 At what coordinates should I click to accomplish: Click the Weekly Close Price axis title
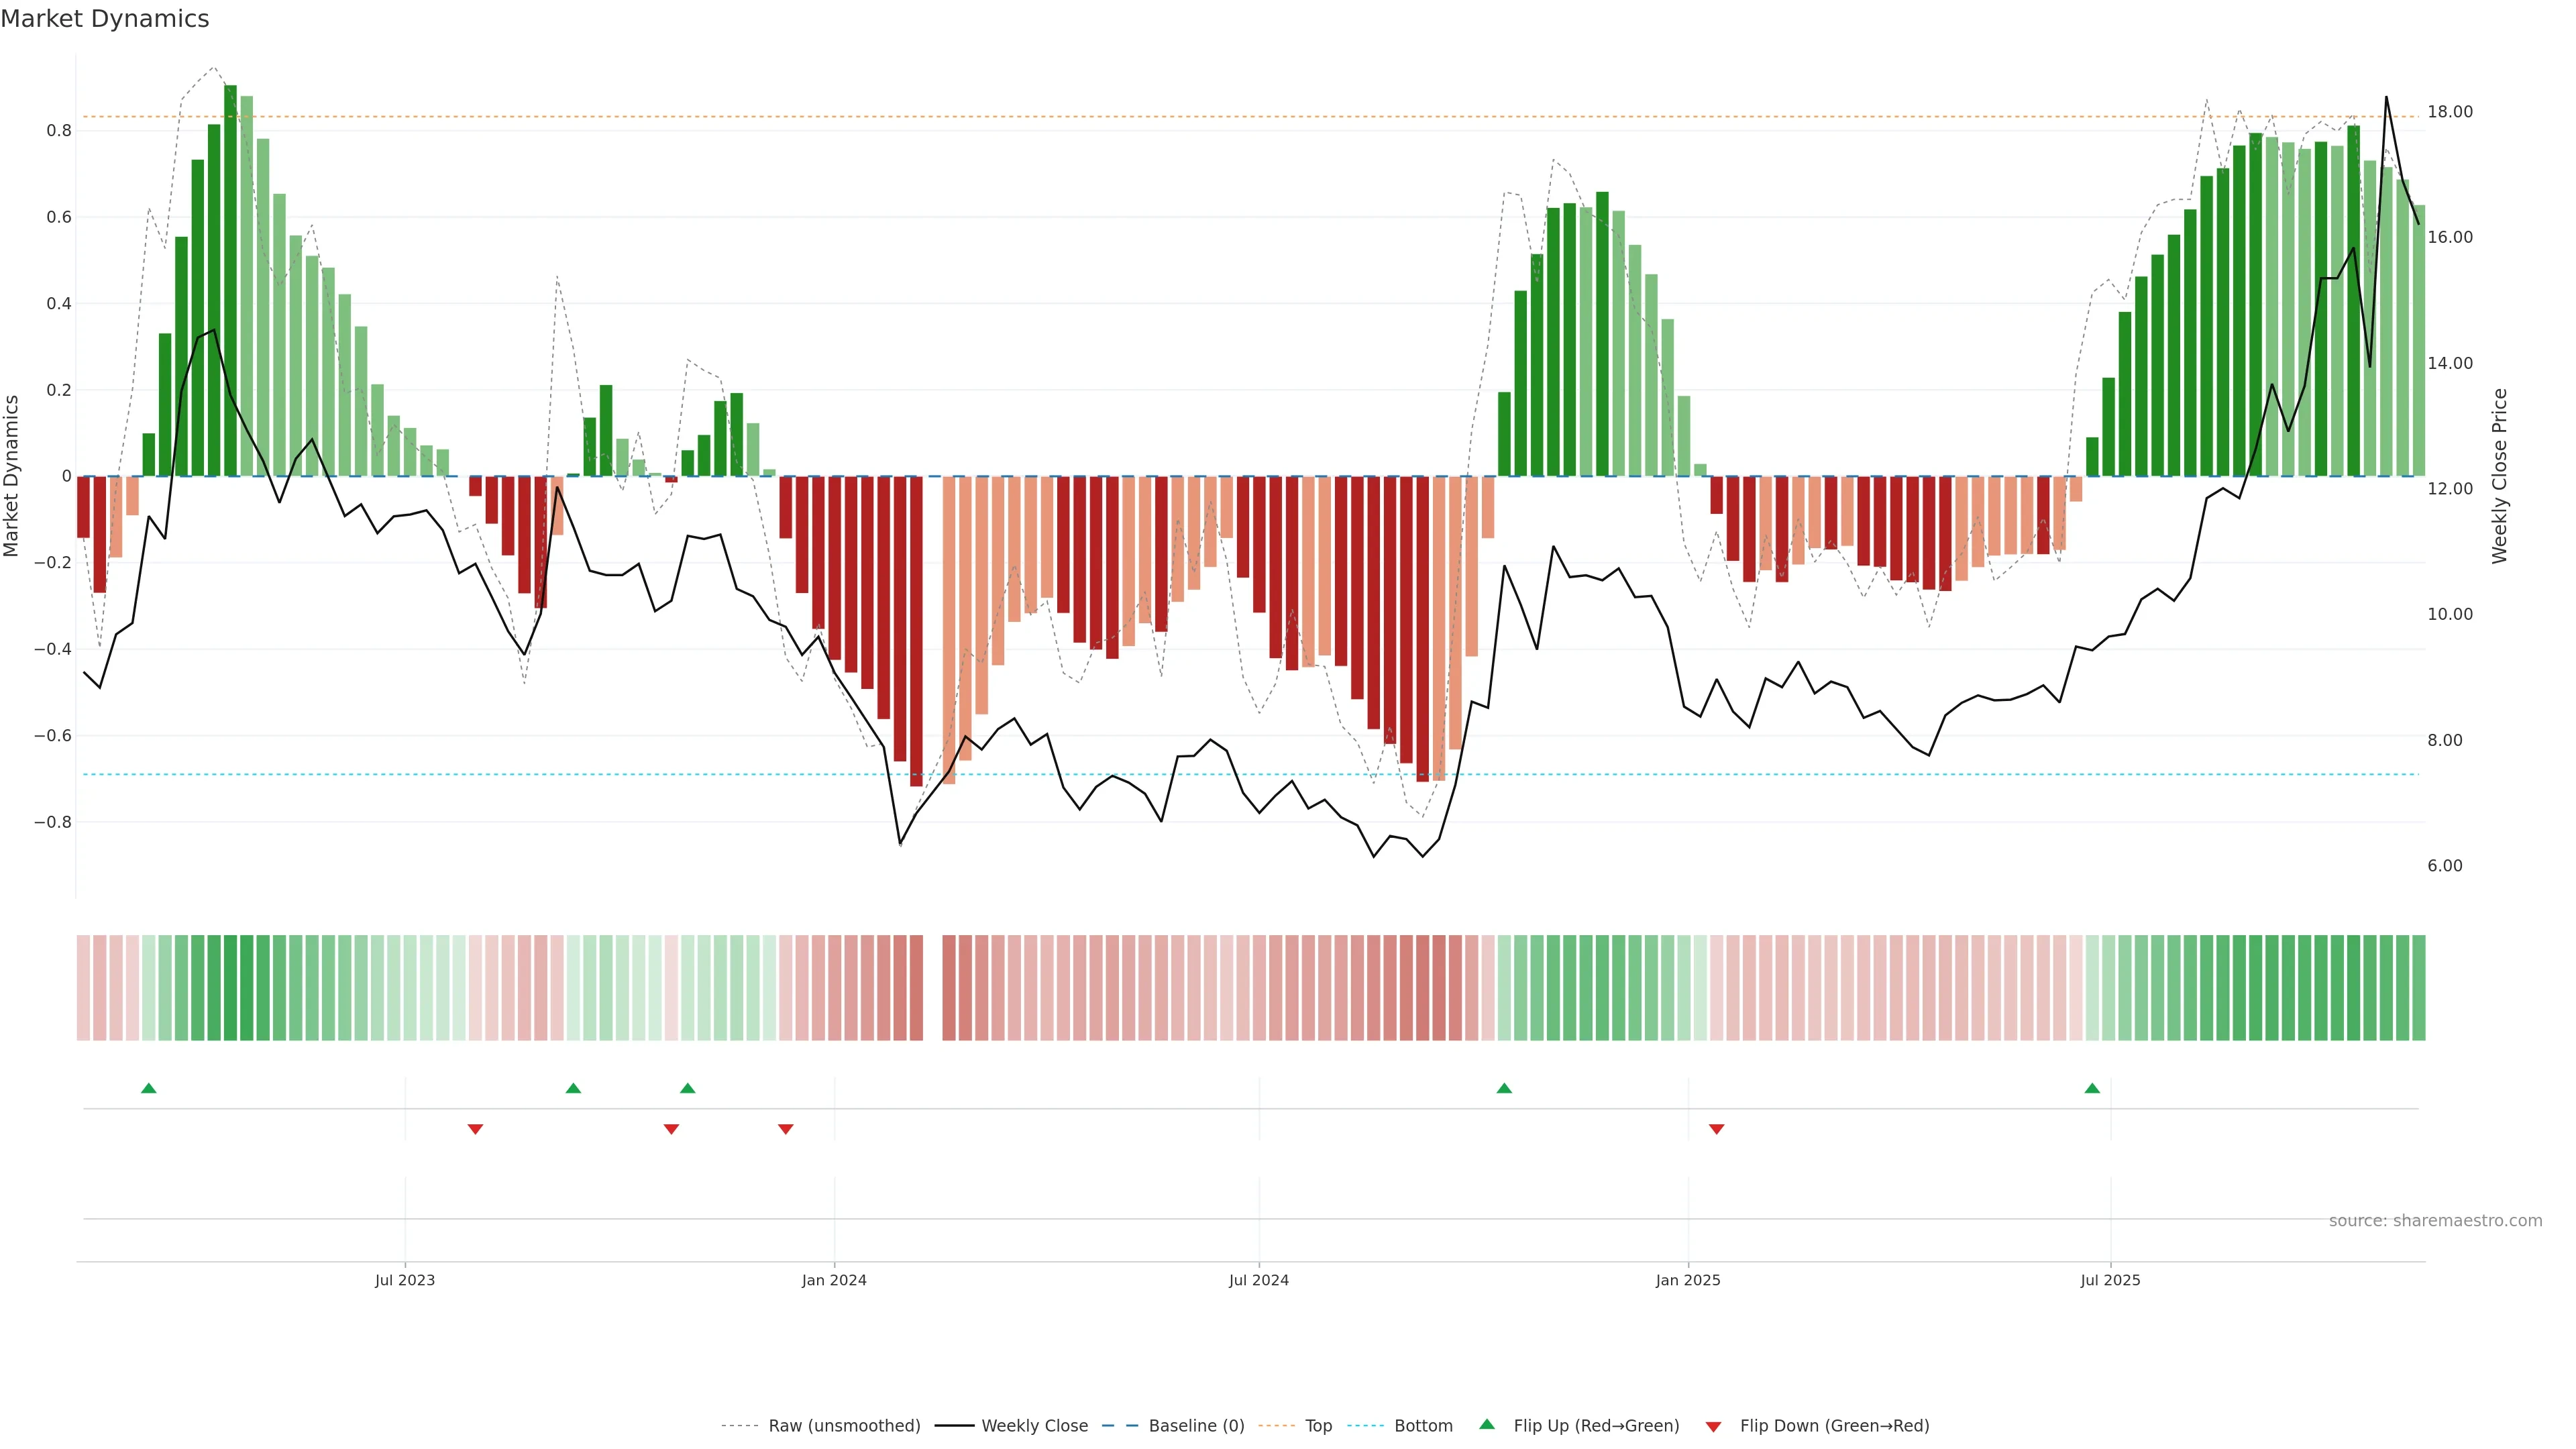point(2500,476)
